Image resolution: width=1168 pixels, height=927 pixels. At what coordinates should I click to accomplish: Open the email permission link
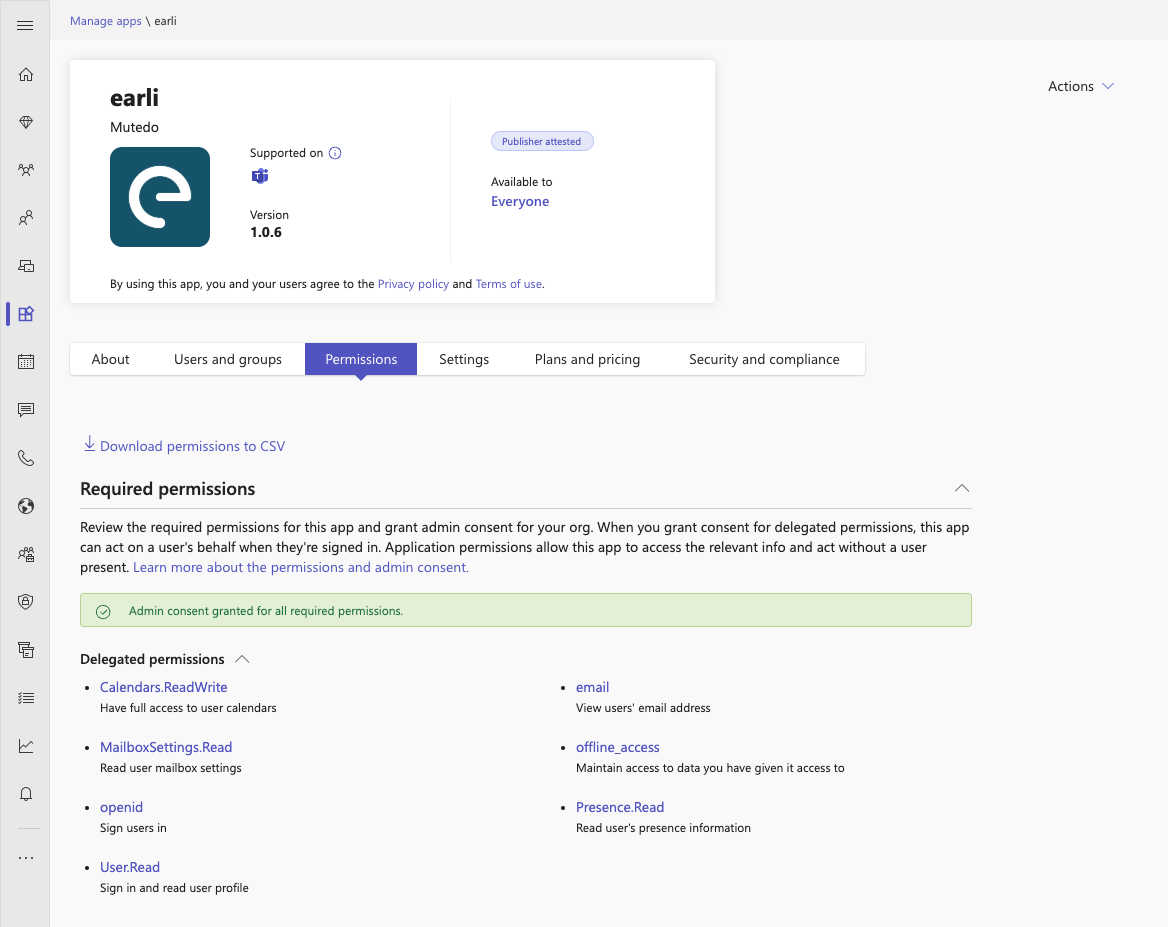(x=592, y=687)
